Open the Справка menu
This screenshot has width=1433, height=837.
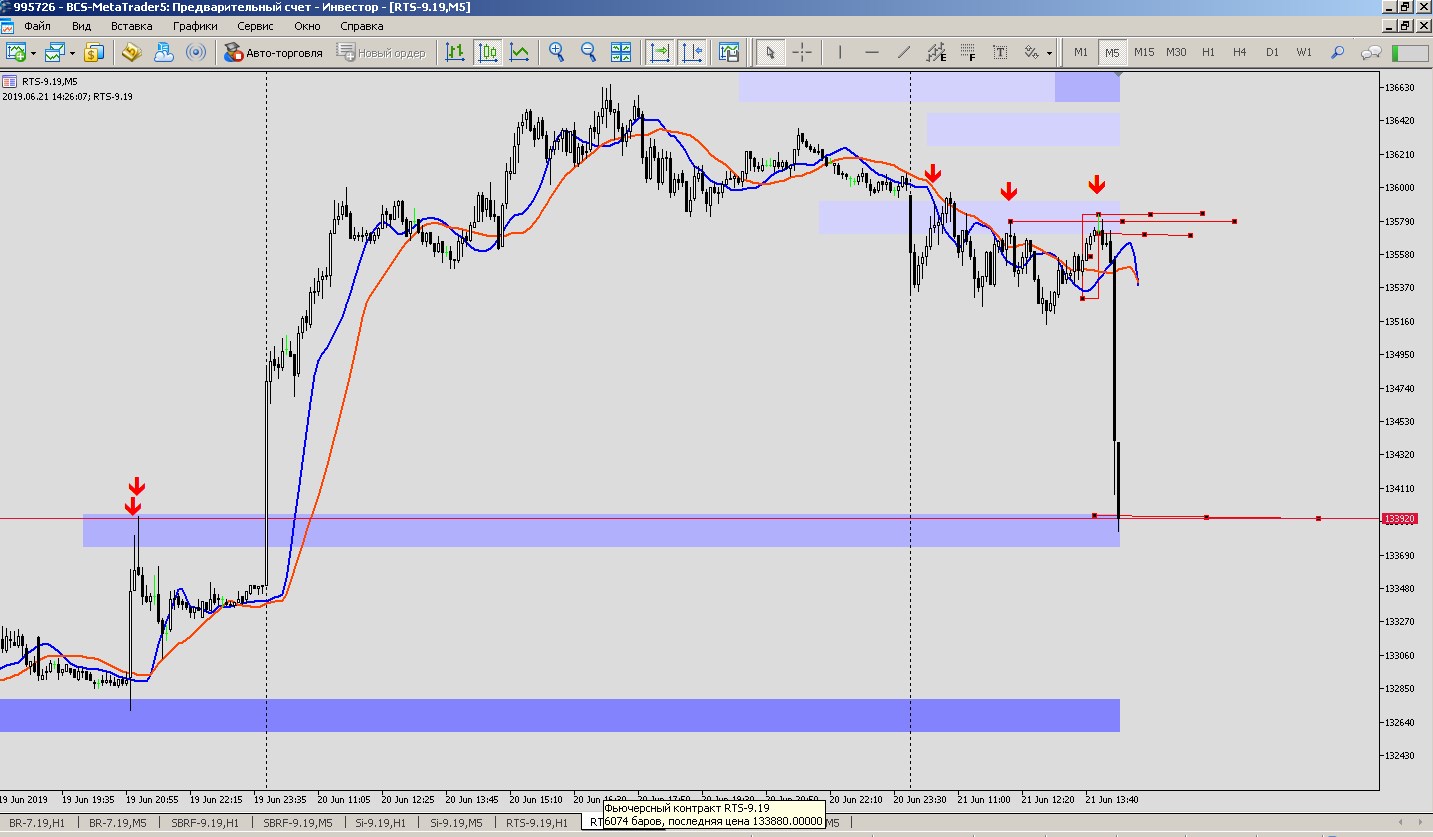(x=361, y=26)
